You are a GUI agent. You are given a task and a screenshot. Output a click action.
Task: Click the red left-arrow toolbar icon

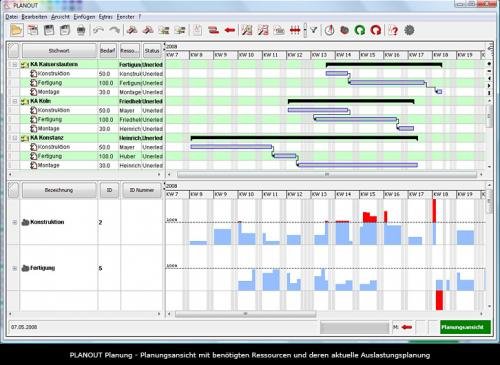click(230, 31)
